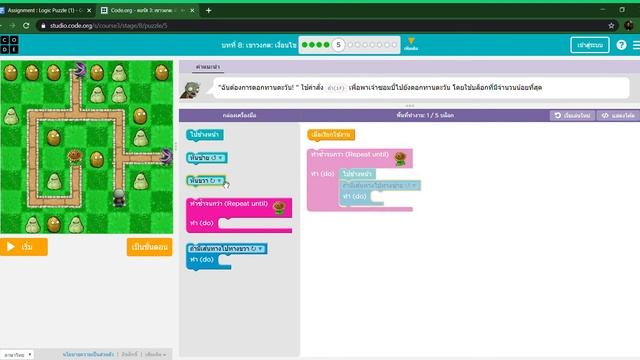
Task: Select the pink Repeat until block in toolbox
Action: [239, 215]
